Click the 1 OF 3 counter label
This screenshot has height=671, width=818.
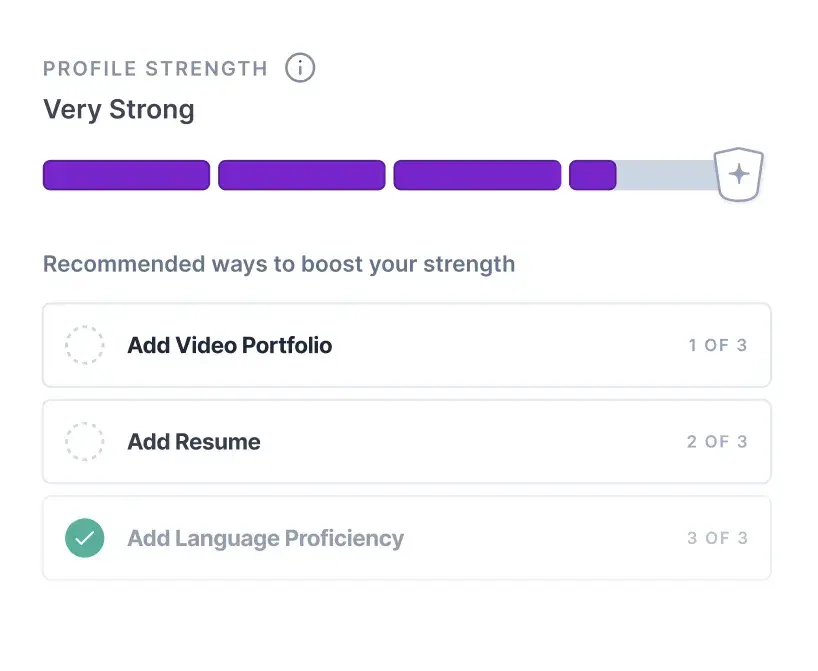click(x=718, y=345)
